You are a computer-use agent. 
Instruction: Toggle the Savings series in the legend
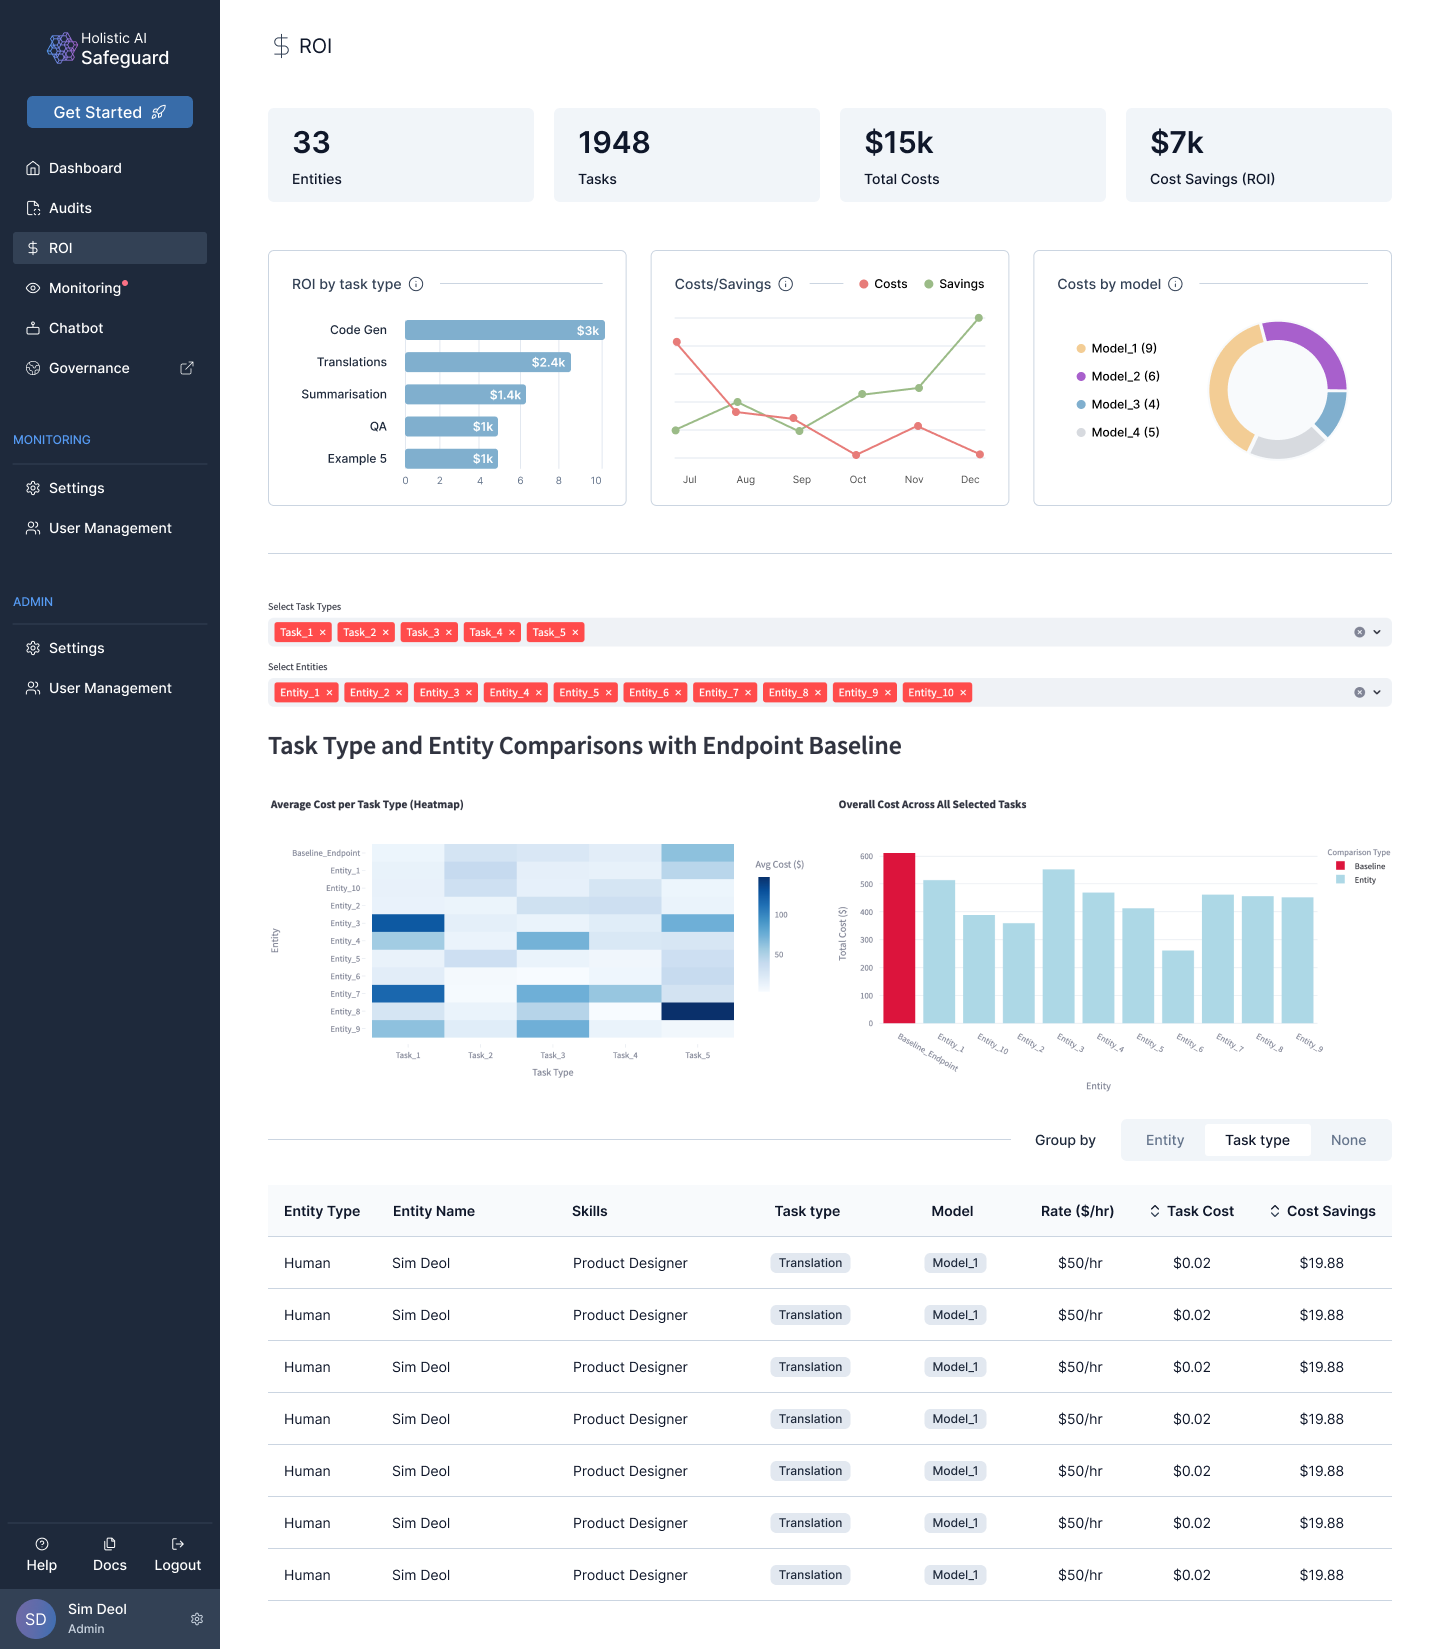(x=954, y=284)
